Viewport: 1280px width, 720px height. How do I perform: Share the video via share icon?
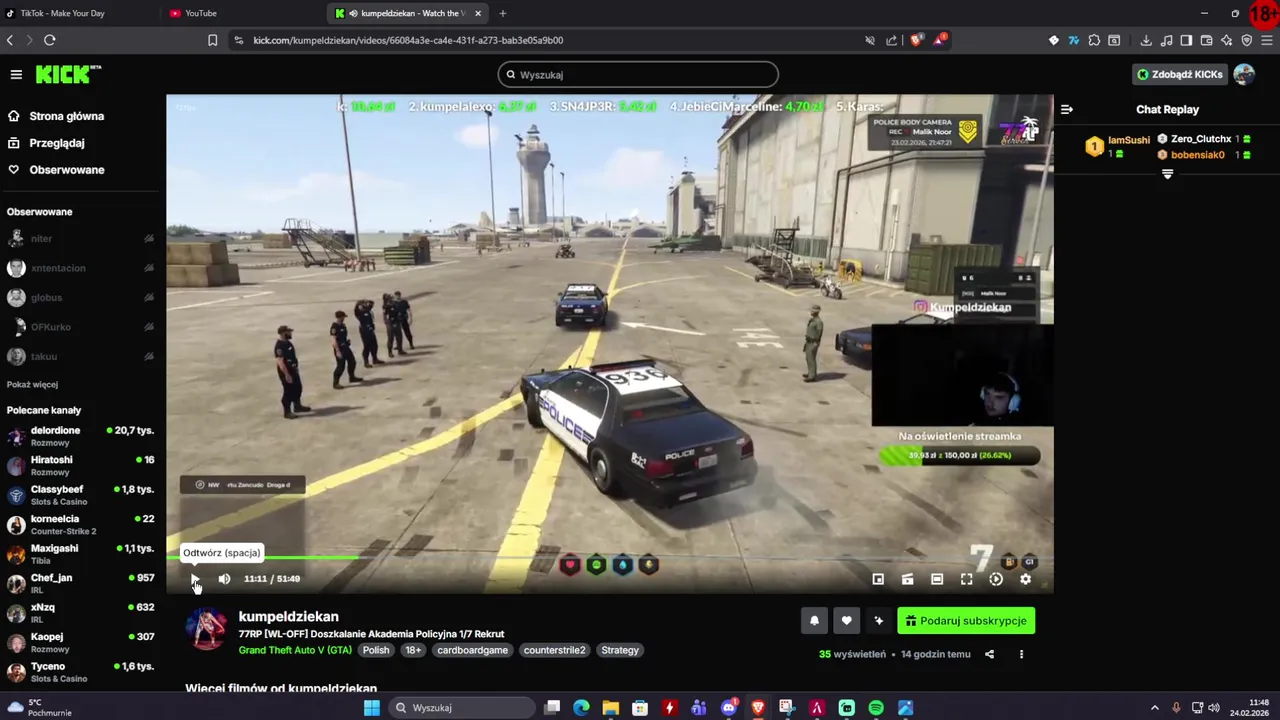(x=989, y=654)
